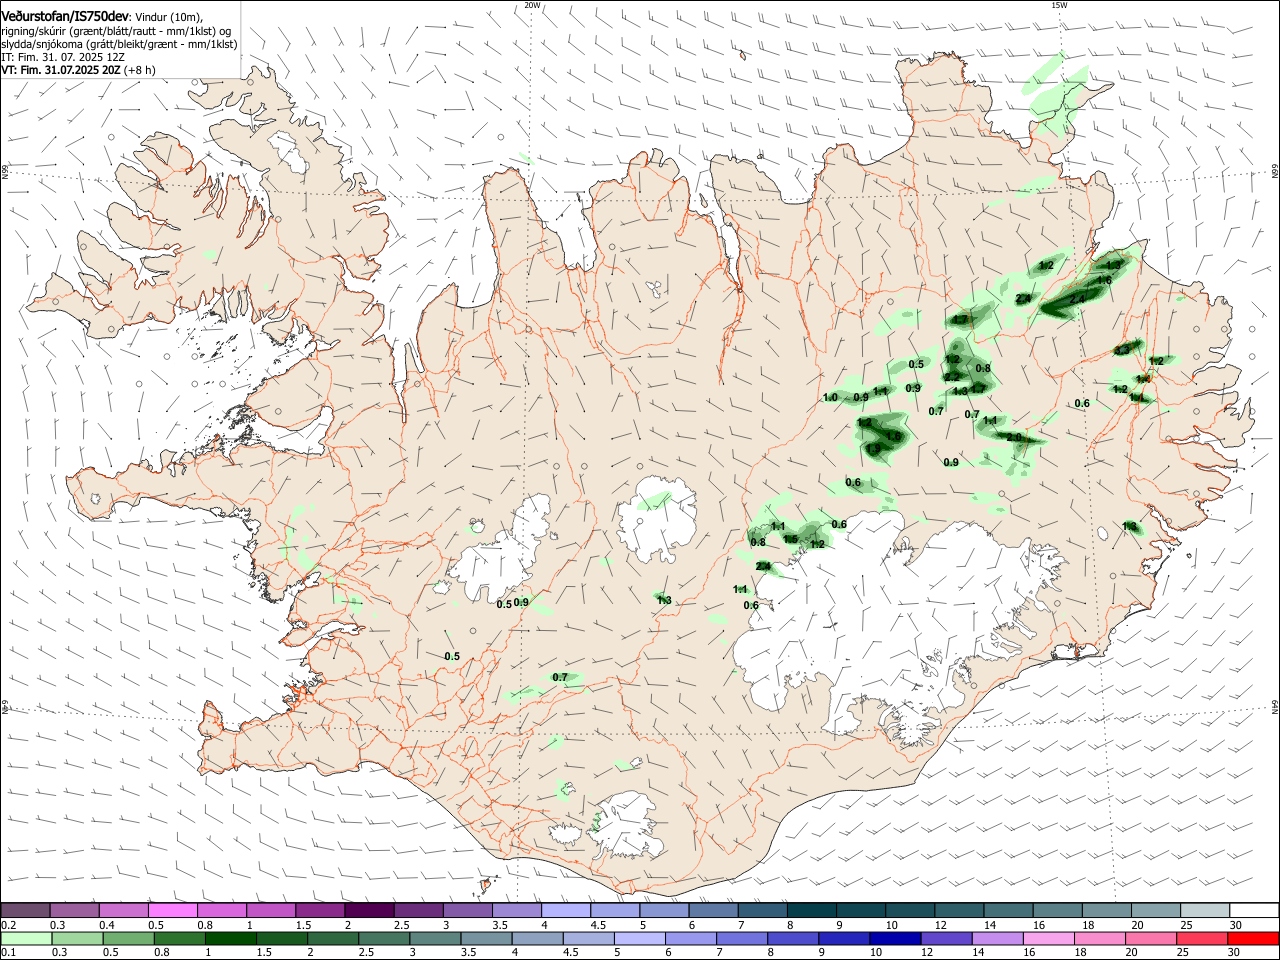This screenshot has width=1280, height=960.
Task: Click the 'slydda/snjókoma' legend description line
Action: [x=119, y=44]
